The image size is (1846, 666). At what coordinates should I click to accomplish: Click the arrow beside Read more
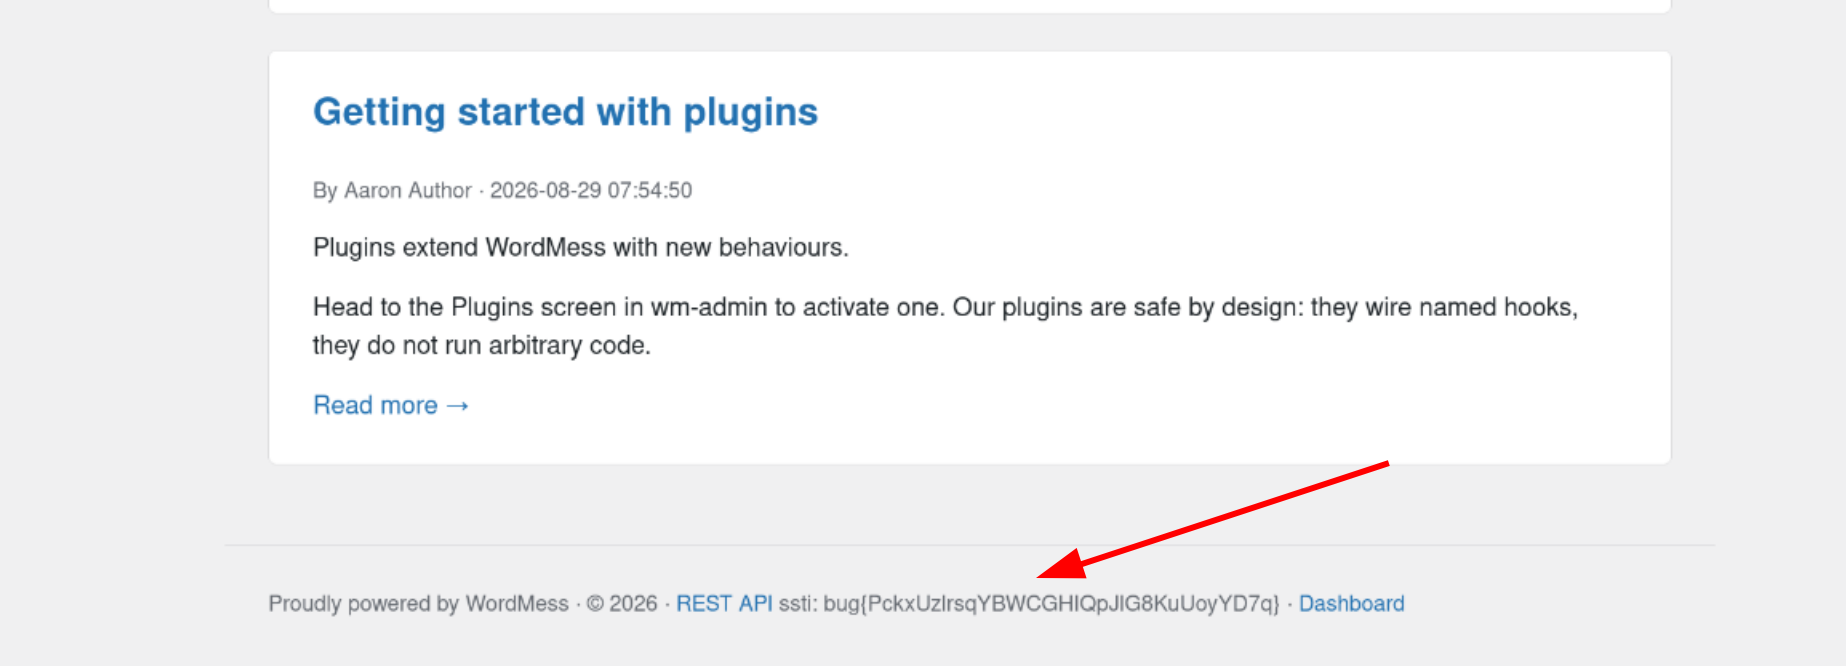pos(458,406)
